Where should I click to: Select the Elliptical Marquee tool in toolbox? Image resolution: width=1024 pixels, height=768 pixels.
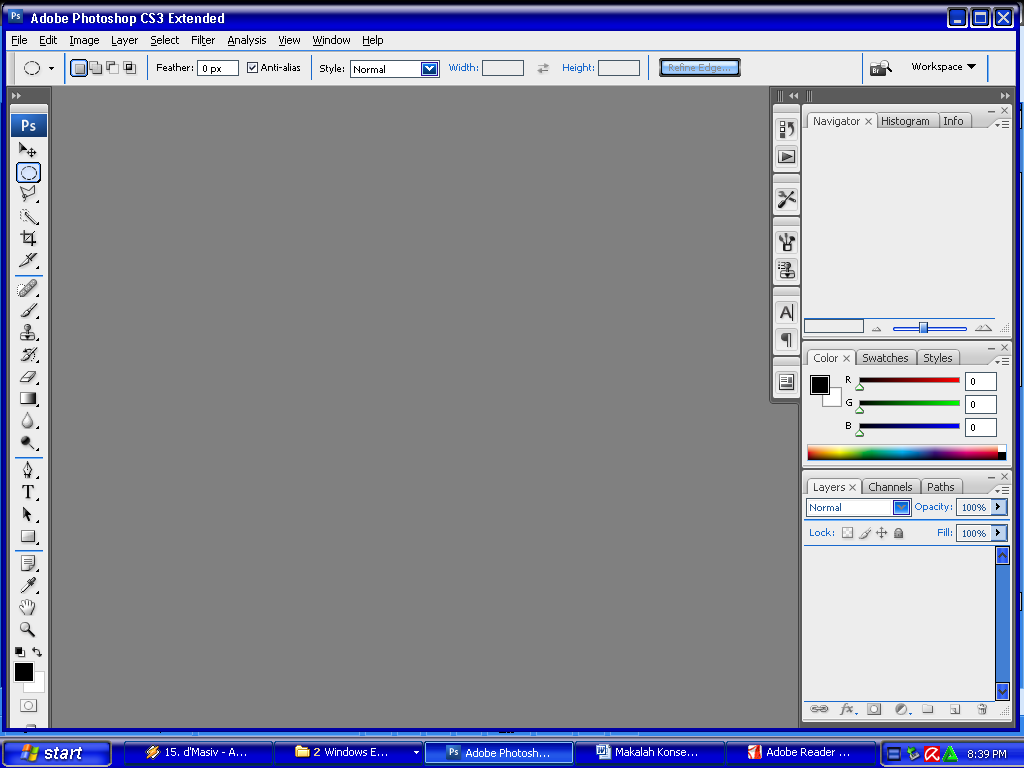pyautogui.click(x=28, y=172)
